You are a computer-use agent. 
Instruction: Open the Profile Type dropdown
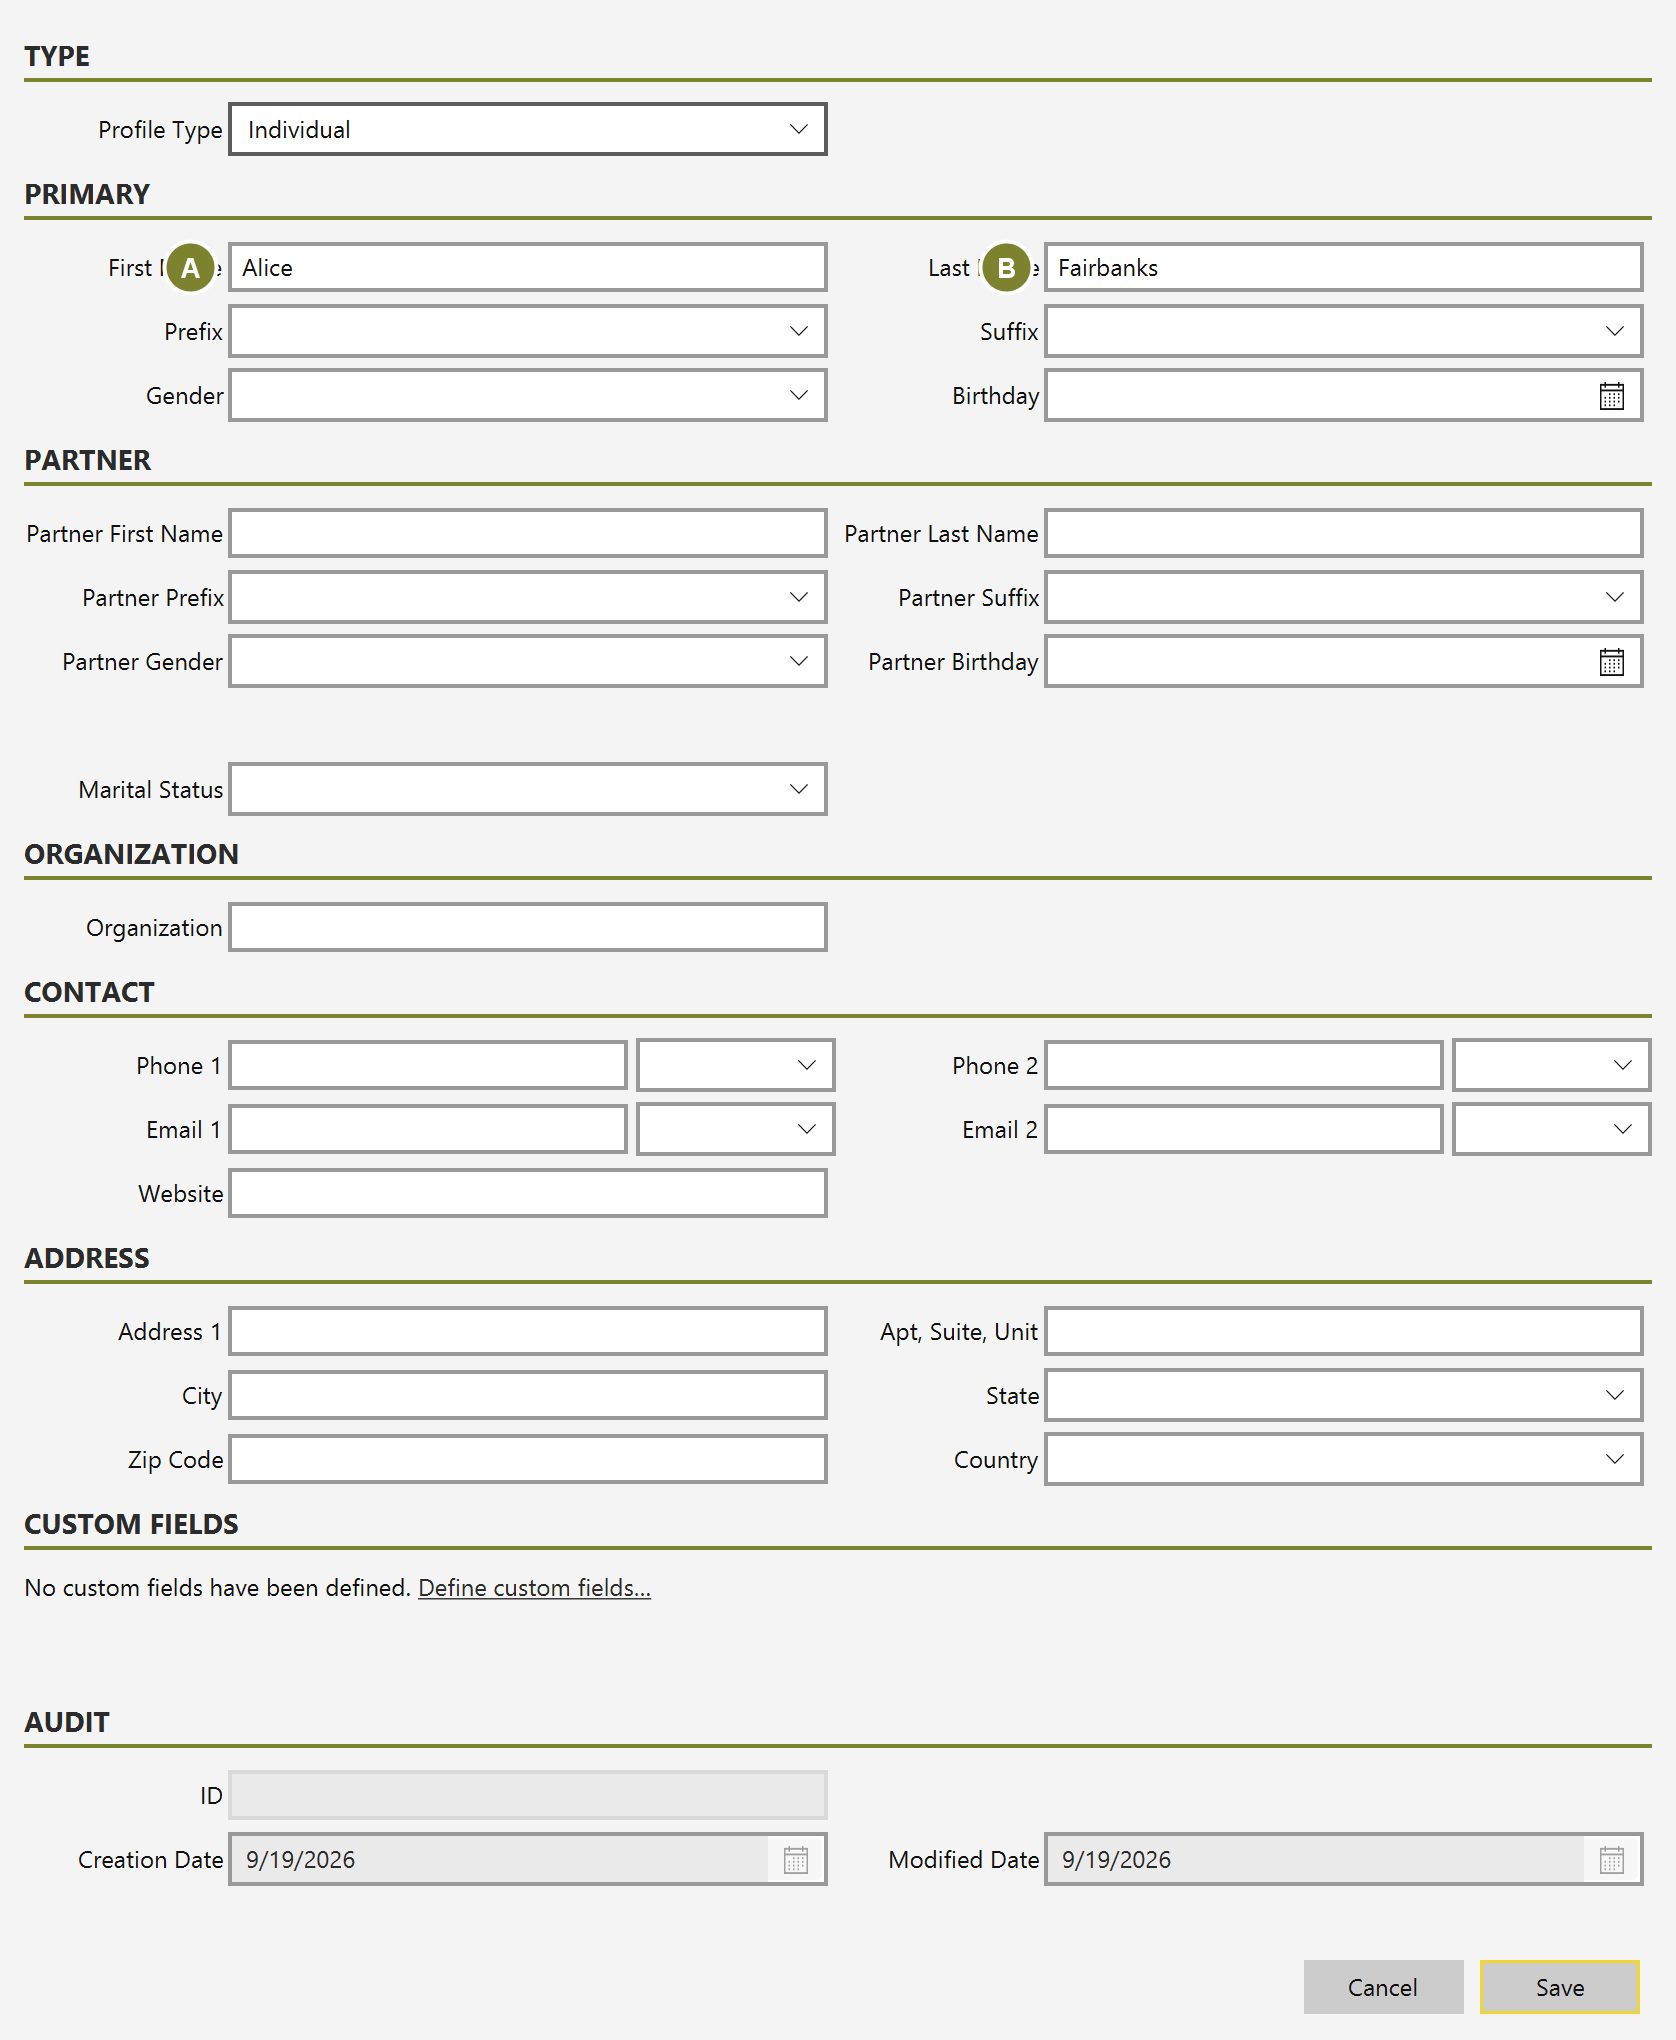(528, 129)
